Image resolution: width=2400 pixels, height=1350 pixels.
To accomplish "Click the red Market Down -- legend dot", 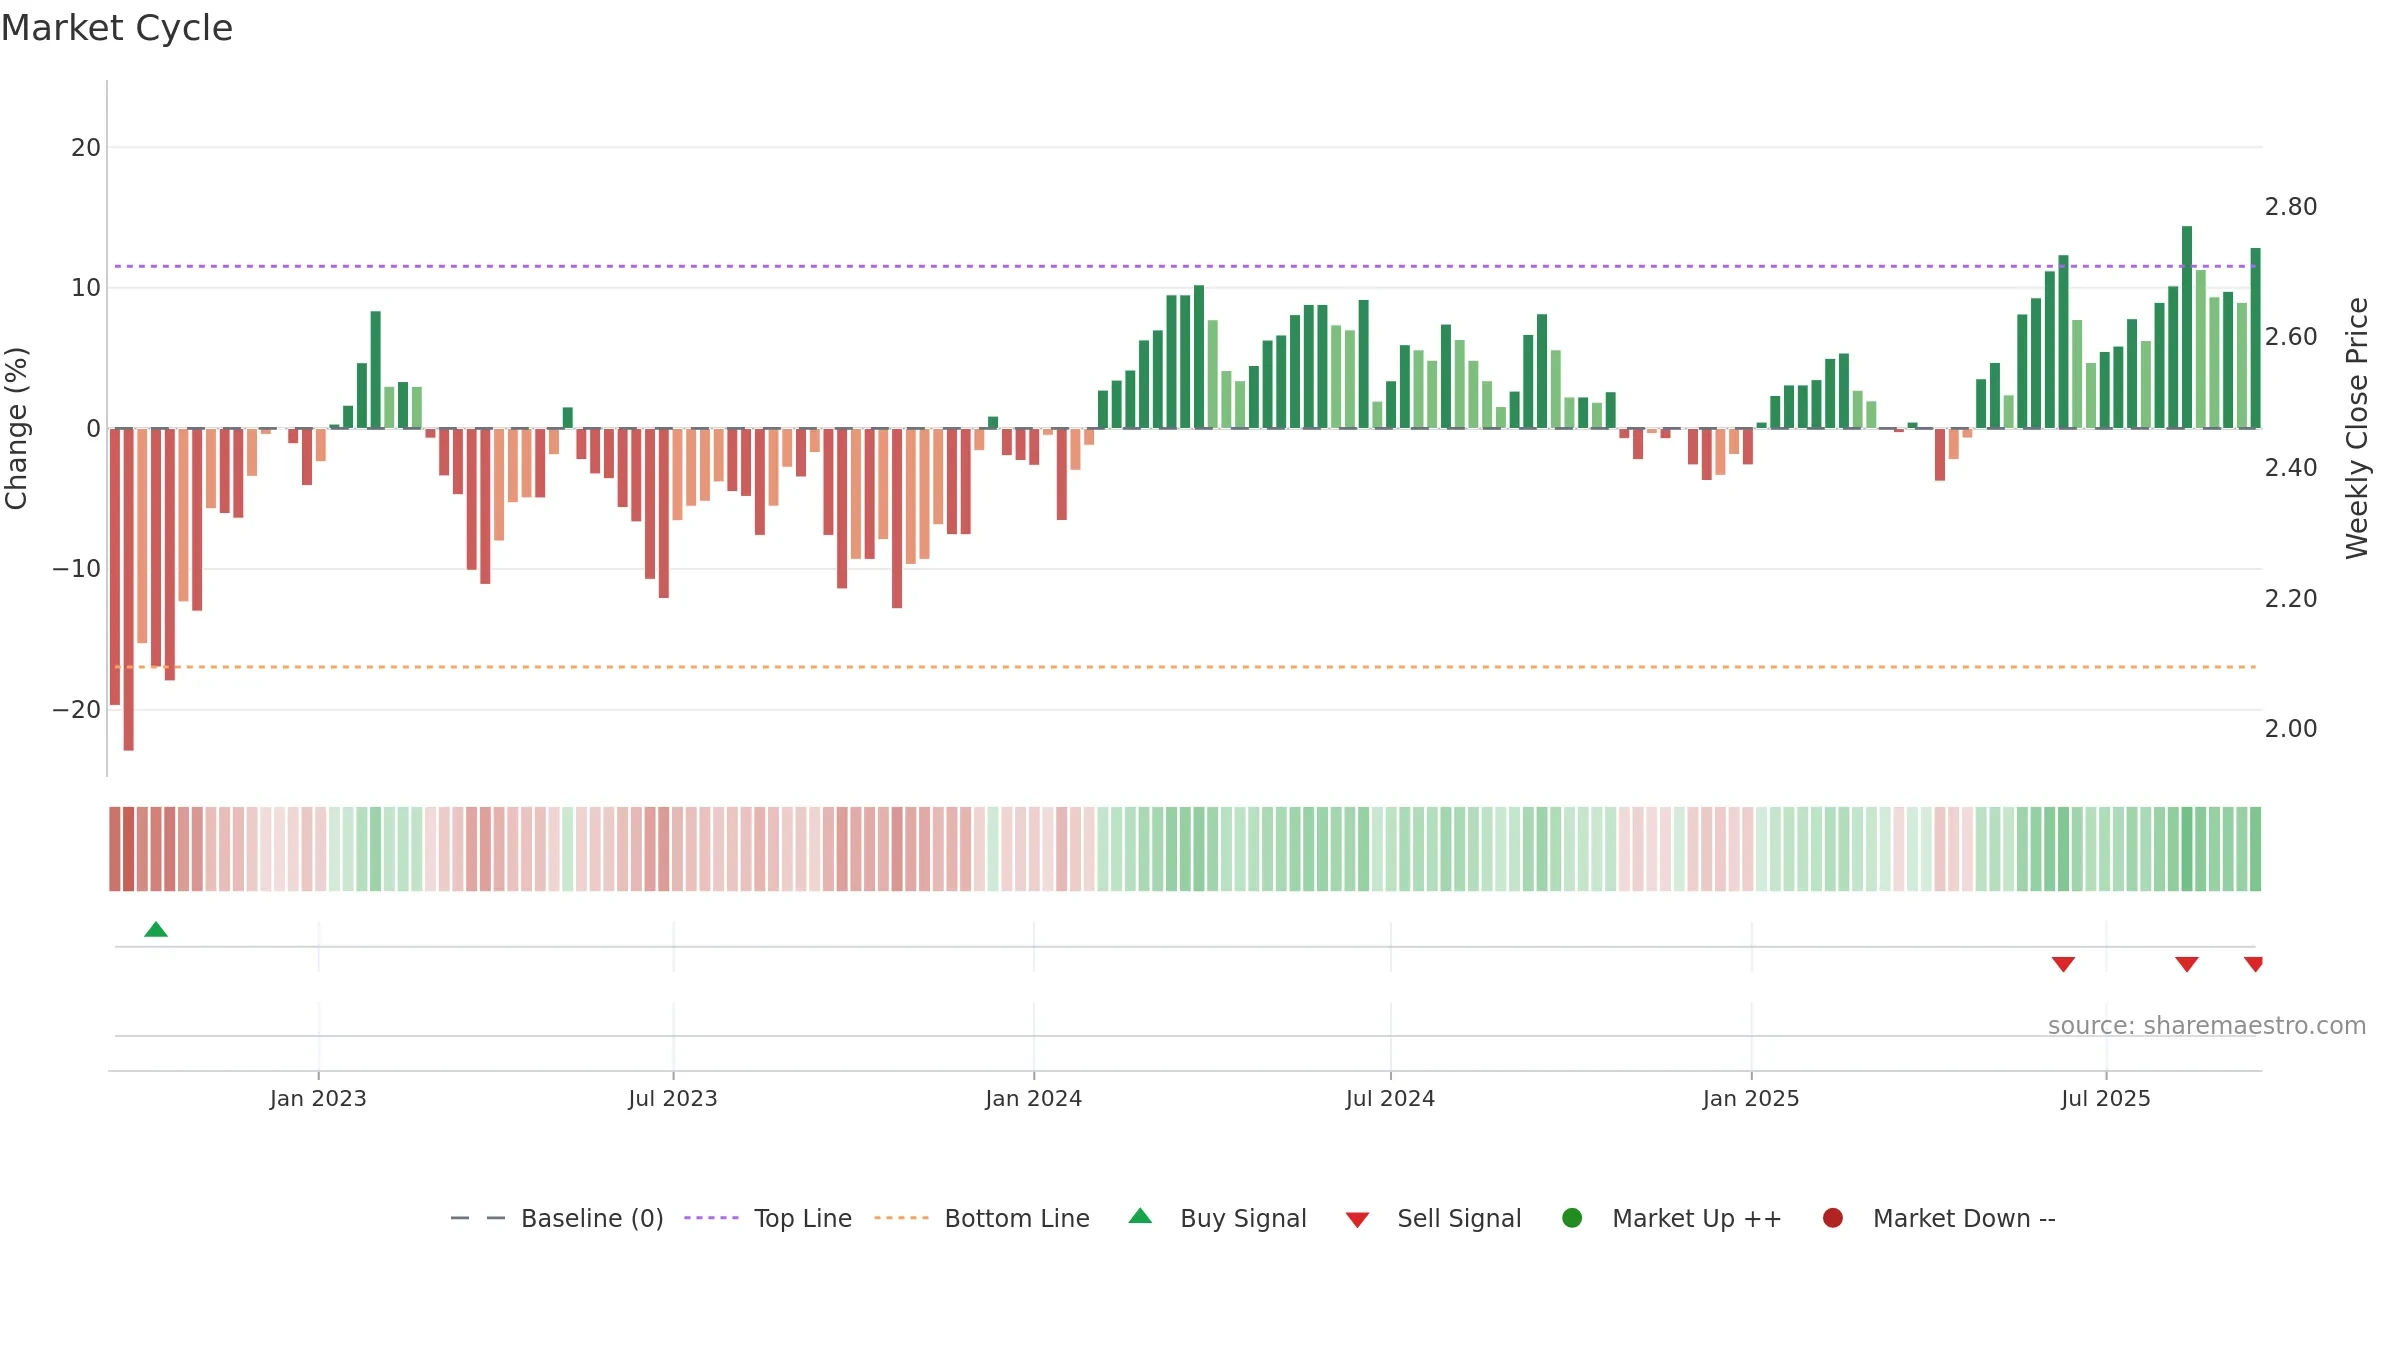I will [1833, 1218].
